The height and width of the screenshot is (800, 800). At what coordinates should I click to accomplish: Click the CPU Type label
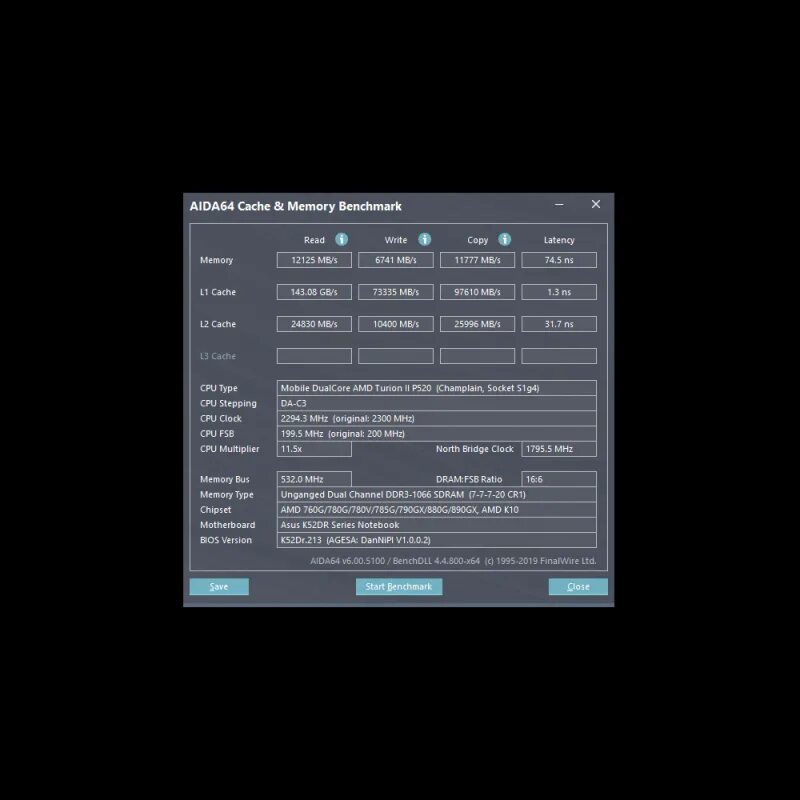(219, 388)
